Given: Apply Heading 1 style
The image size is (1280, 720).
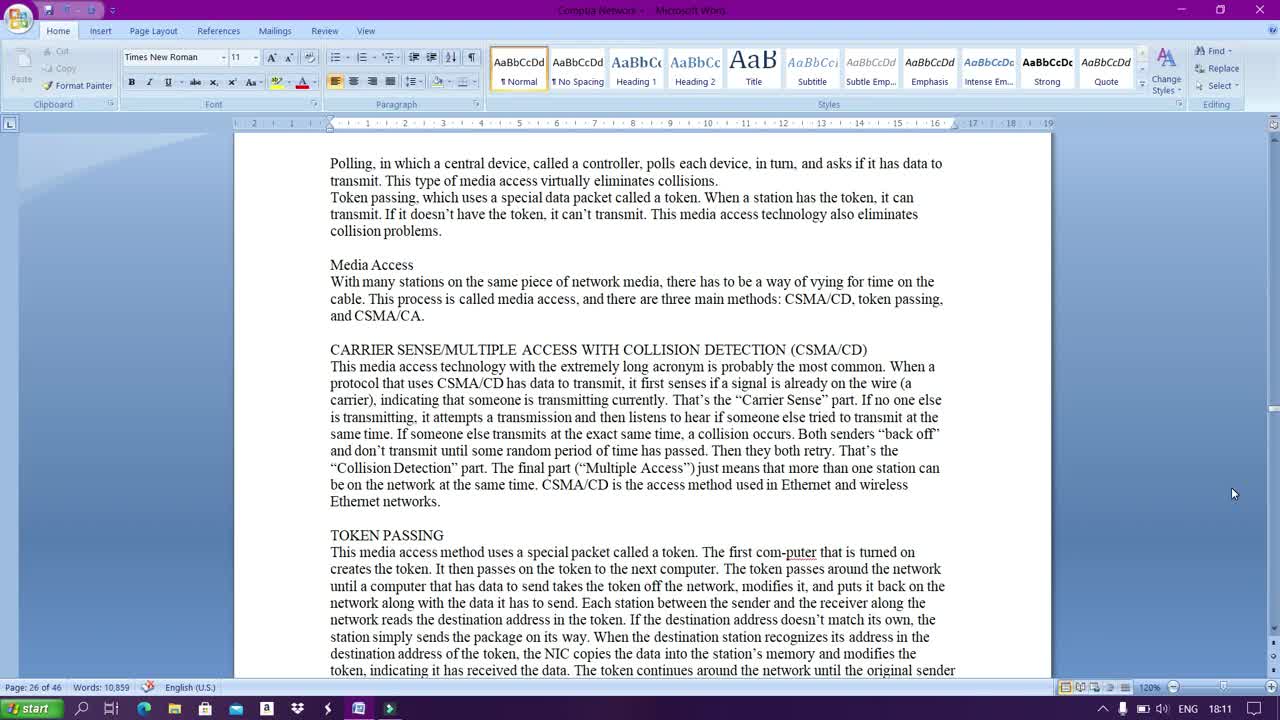Looking at the screenshot, I should tap(636, 68).
